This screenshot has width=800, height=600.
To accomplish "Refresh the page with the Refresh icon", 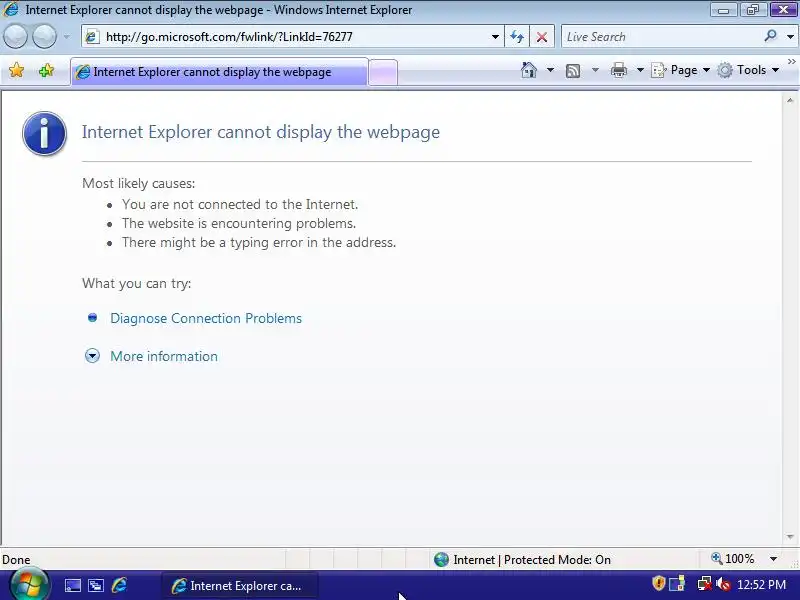I will point(517,37).
